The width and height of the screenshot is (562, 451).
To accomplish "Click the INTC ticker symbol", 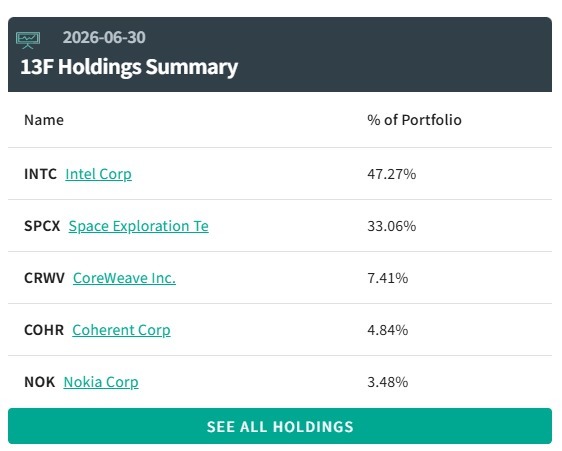I will pos(41,174).
